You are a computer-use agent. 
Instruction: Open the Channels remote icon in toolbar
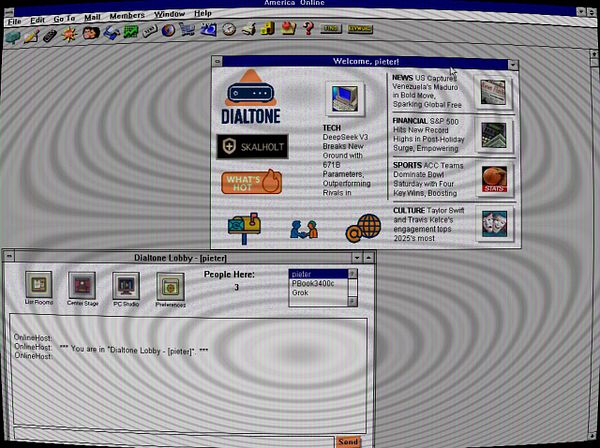coord(50,35)
